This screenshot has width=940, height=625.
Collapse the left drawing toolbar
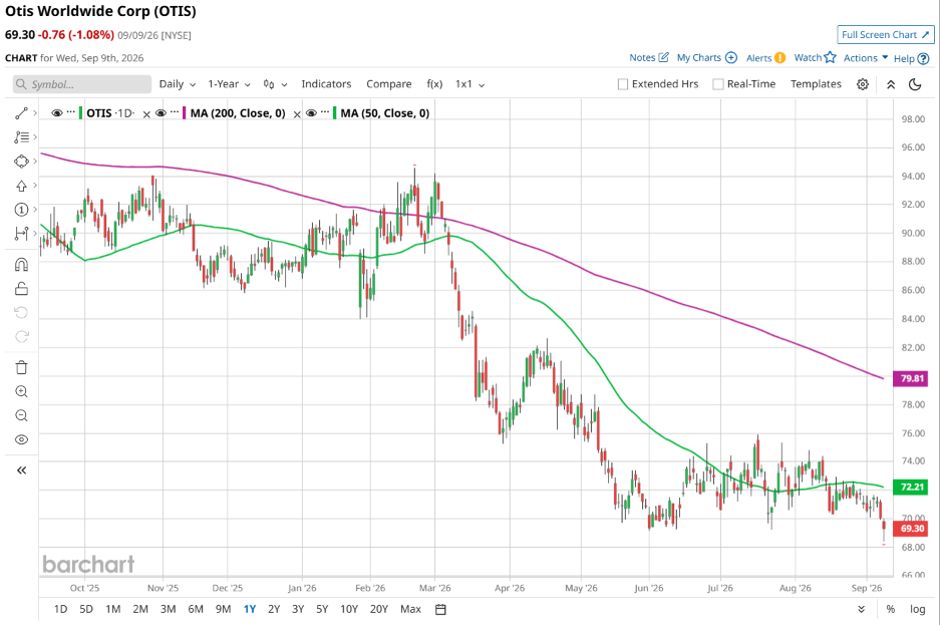[22, 470]
